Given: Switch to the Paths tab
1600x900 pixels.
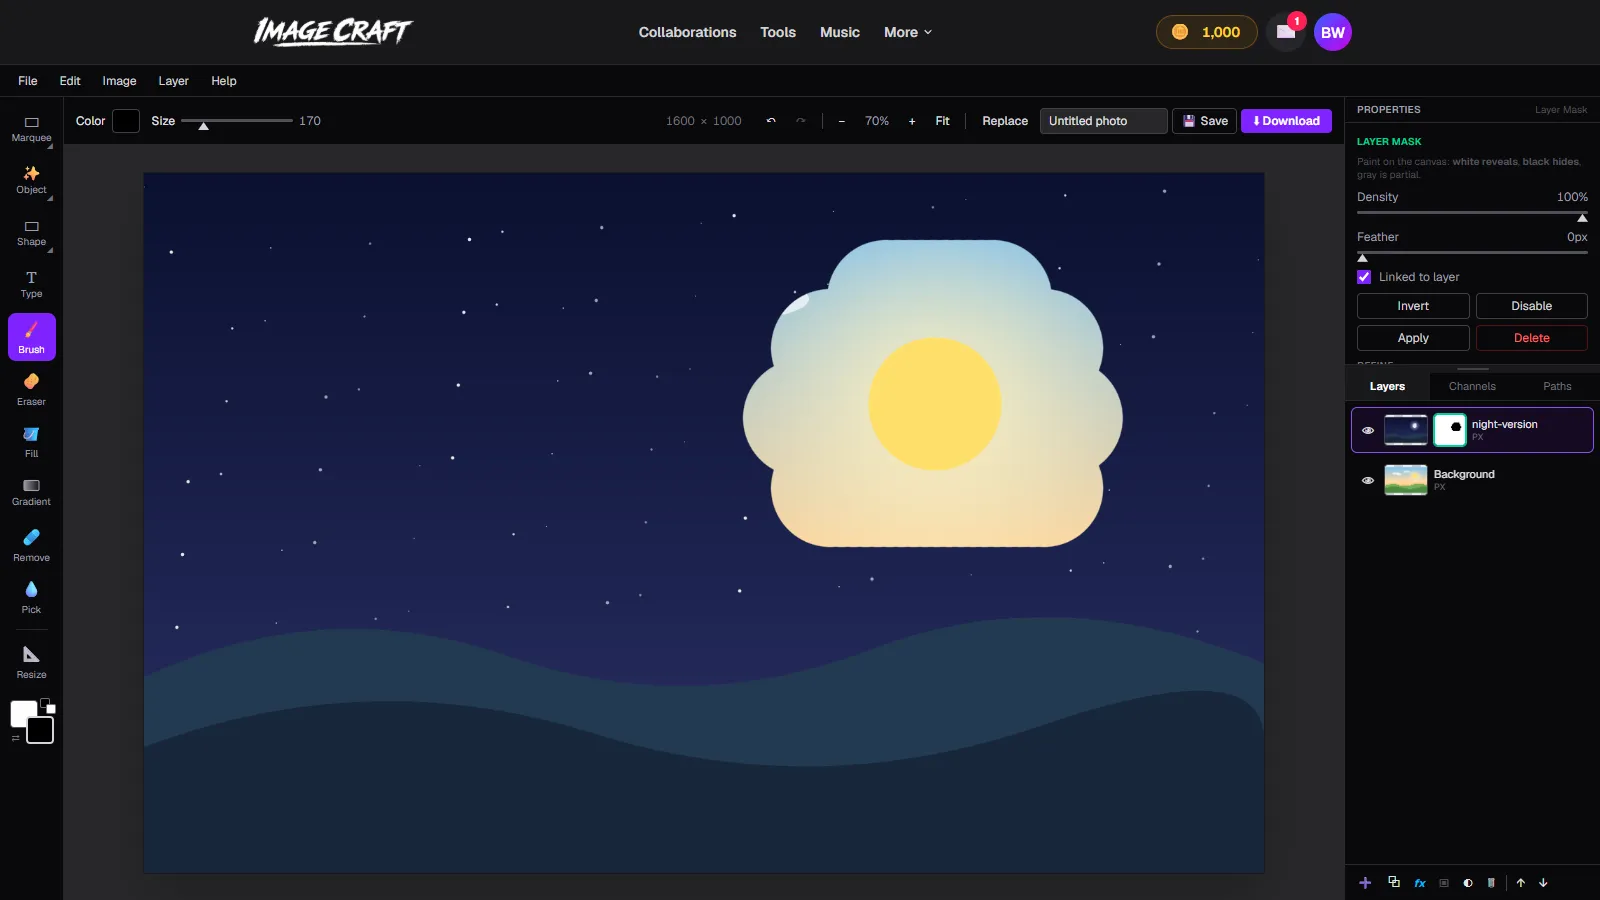Looking at the screenshot, I should click(x=1557, y=386).
